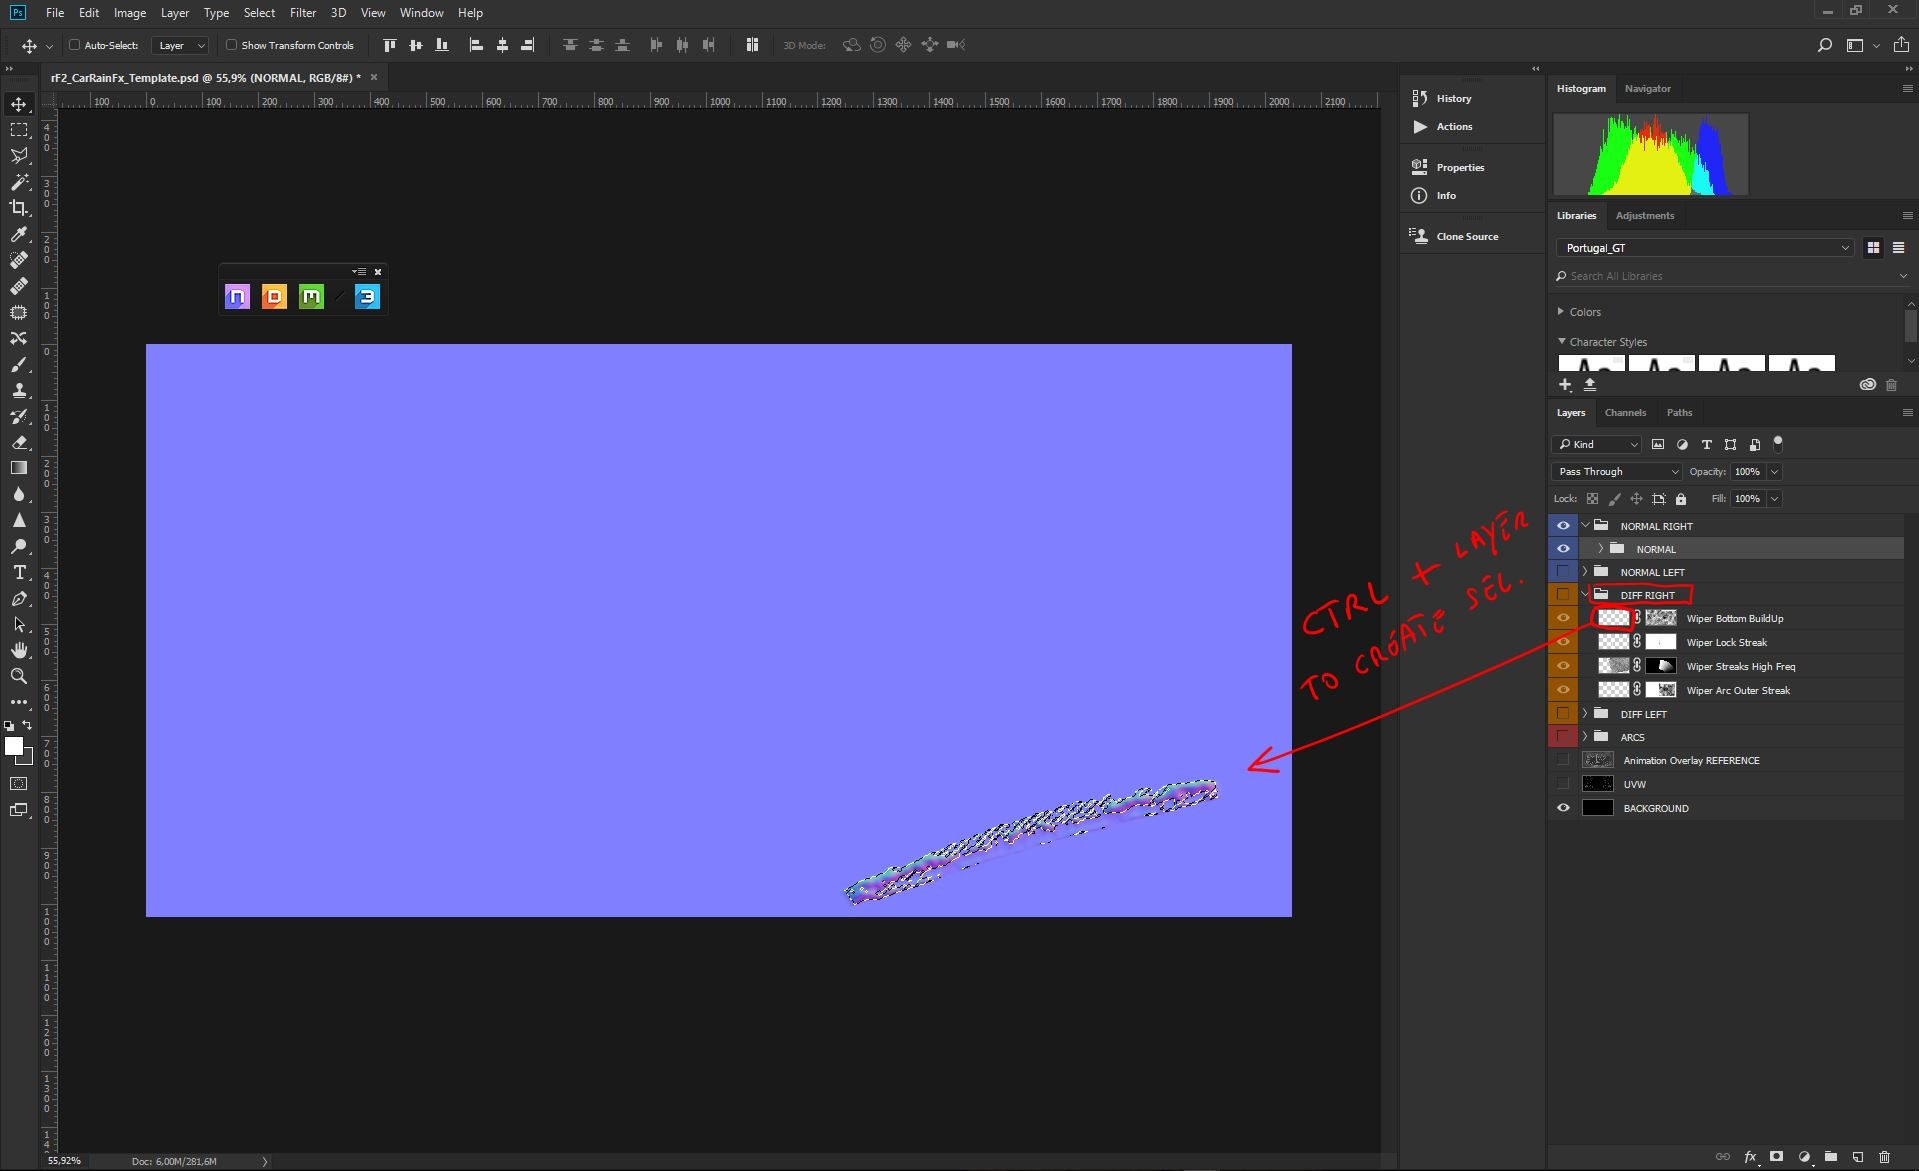Viewport: 1919px width, 1171px height.
Task: Click the purple N plugin icon
Action: [237, 297]
